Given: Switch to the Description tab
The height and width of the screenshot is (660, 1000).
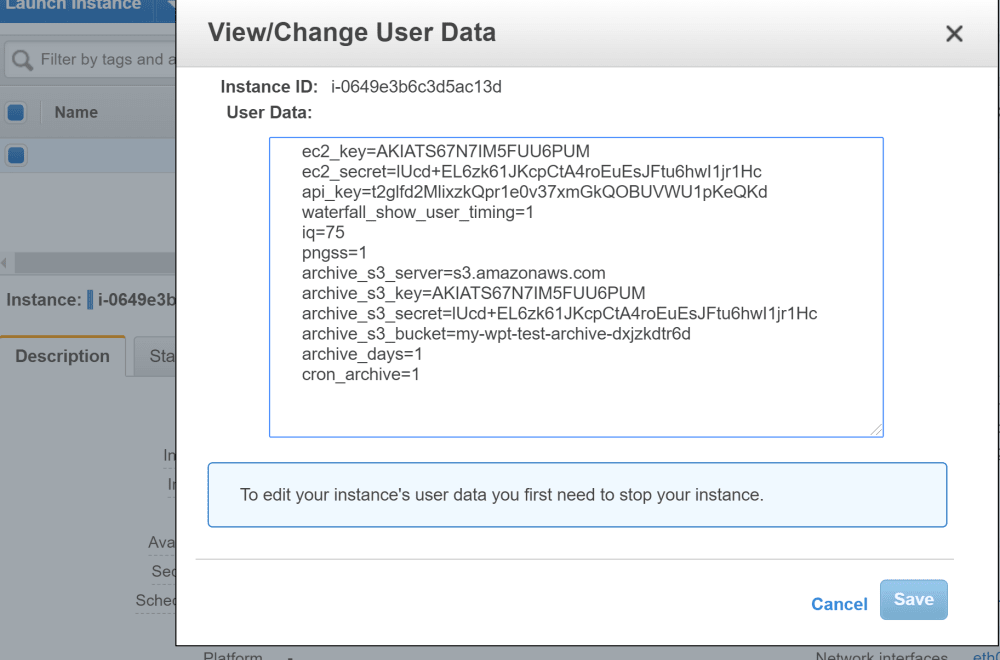Looking at the screenshot, I should [x=62, y=356].
